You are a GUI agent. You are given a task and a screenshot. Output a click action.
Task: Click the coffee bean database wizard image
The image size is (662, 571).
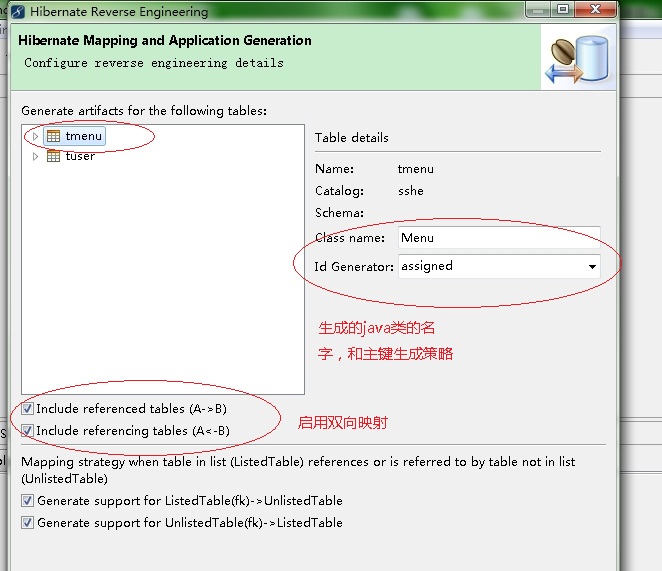point(578,59)
